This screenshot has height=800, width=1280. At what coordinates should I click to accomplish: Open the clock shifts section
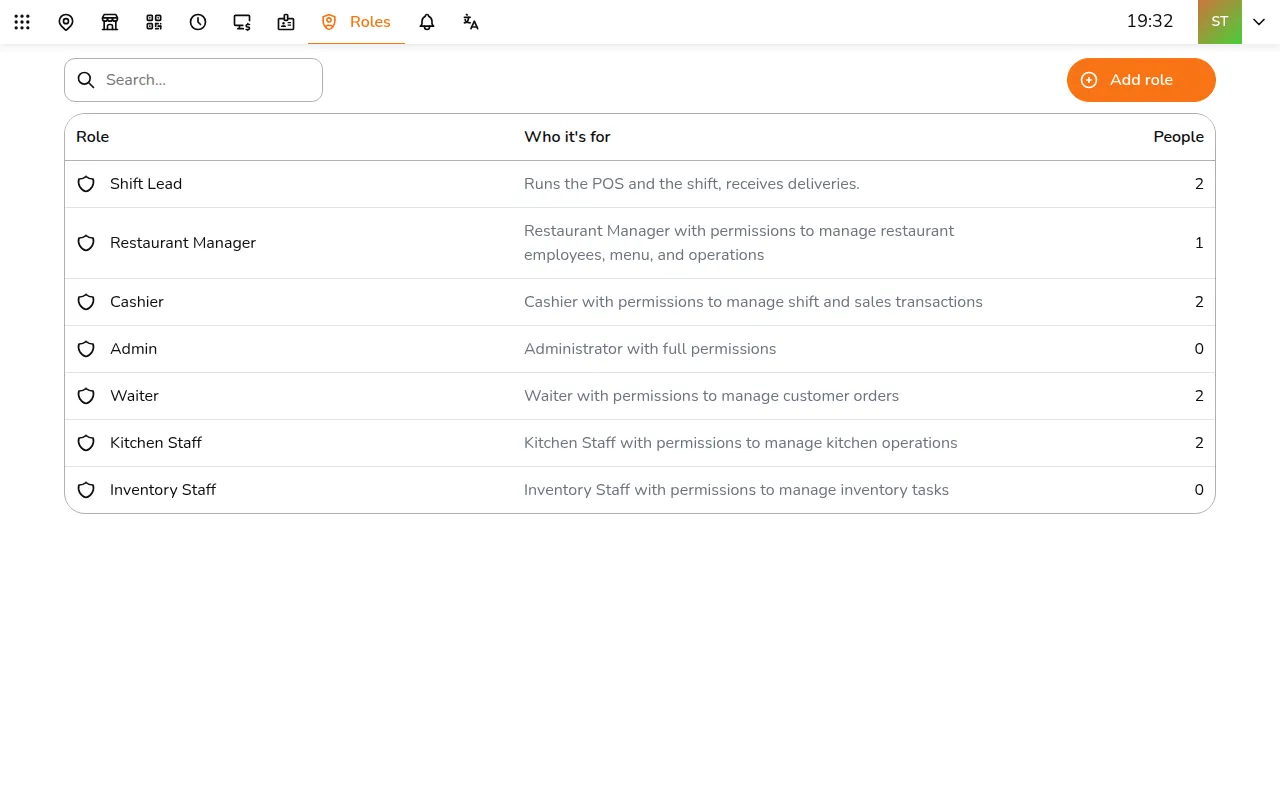click(x=198, y=22)
